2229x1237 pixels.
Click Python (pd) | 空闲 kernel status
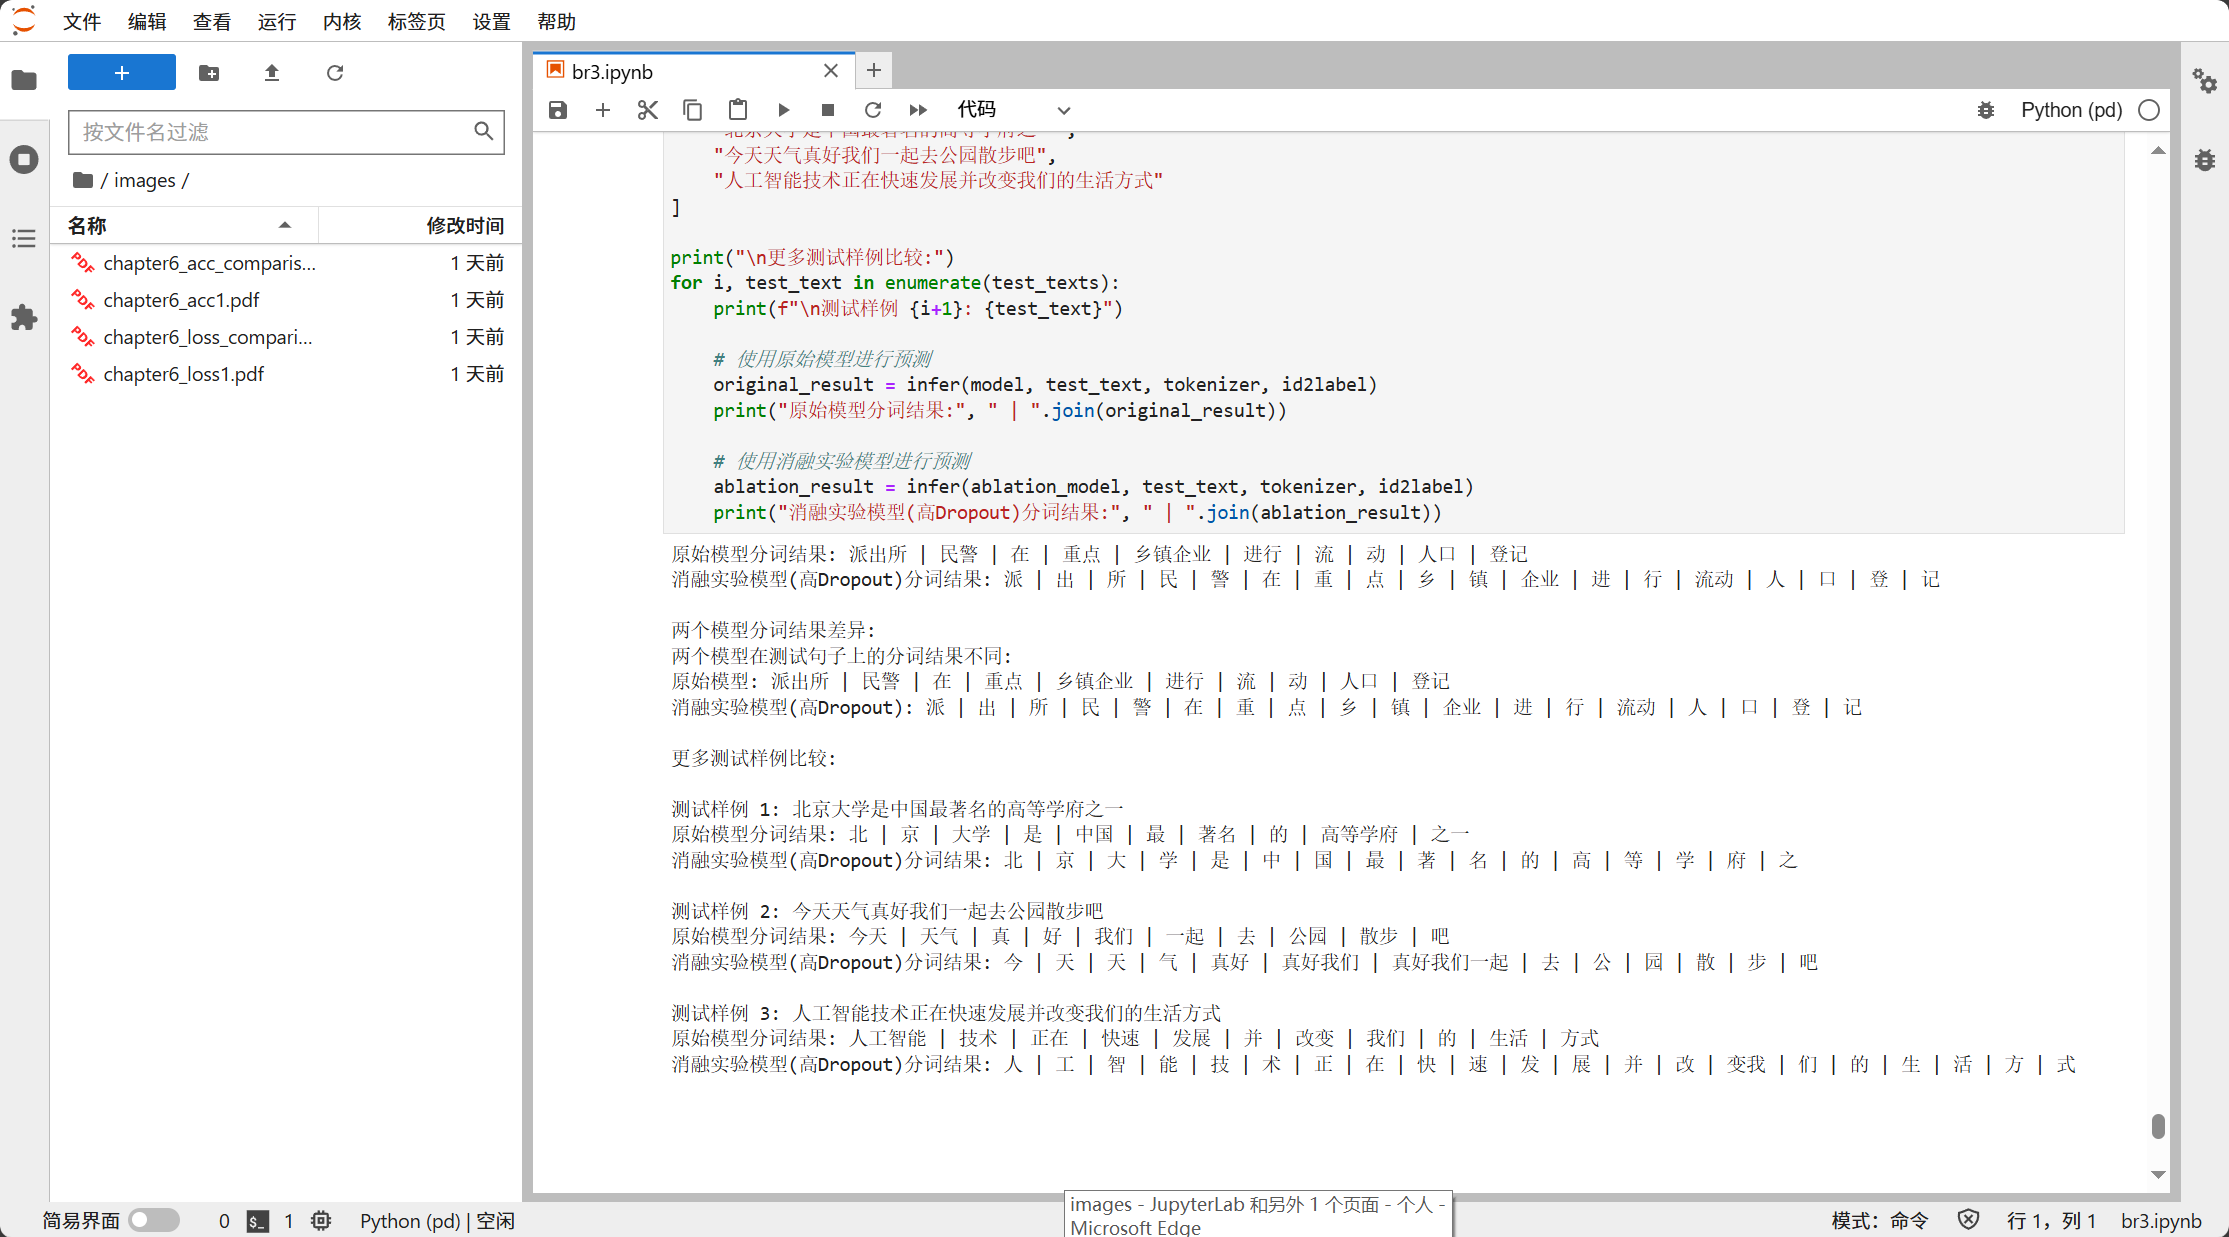tap(438, 1221)
